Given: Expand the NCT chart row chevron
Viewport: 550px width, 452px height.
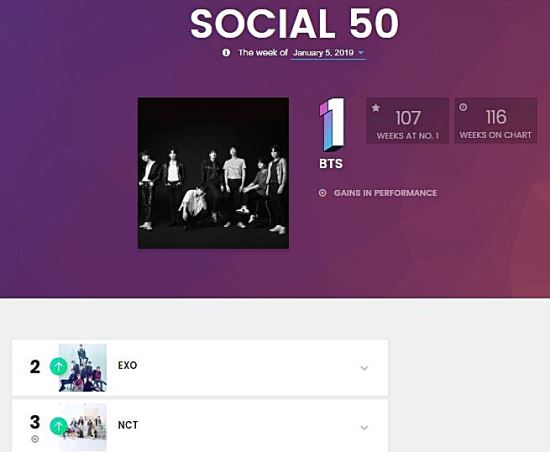Looking at the screenshot, I should pyautogui.click(x=364, y=428).
